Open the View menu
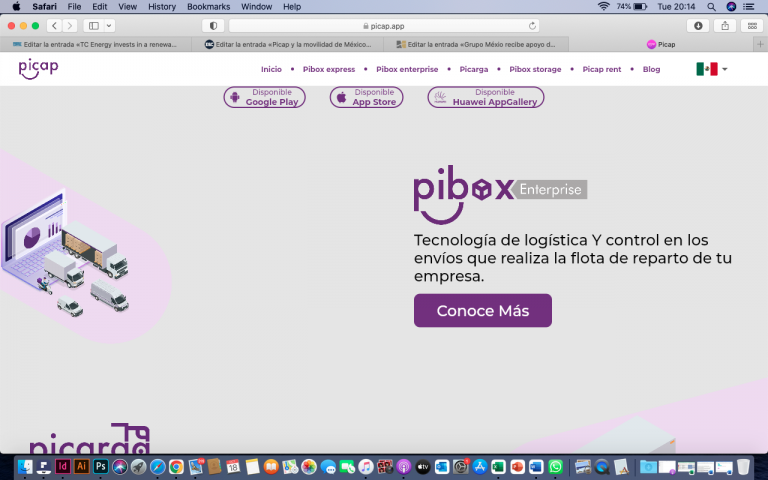This screenshot has height=480, width=768. [x=127, y=6]
